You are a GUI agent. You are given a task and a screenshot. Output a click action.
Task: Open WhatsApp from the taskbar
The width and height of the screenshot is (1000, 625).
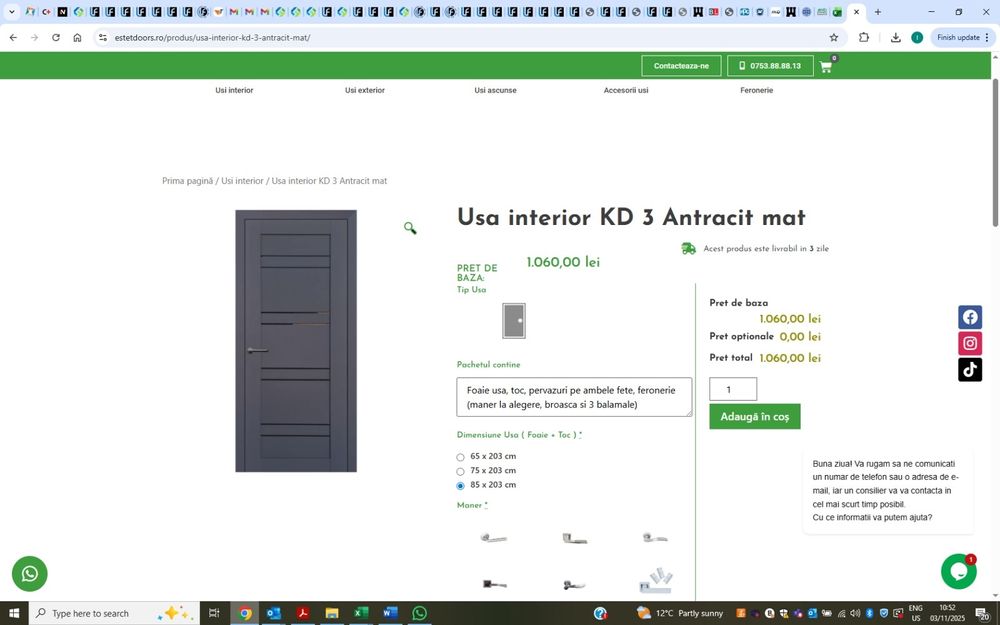419,613
